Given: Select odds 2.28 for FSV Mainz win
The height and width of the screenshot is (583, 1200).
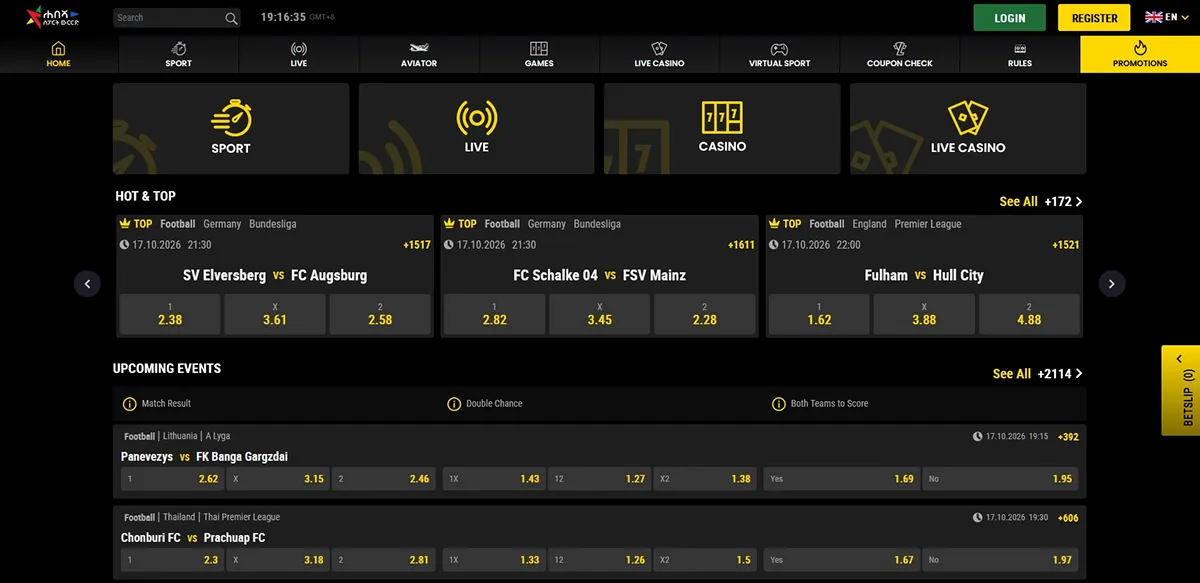Looking at the screenshot, I should pyautogui.click(x=704, y=314).
